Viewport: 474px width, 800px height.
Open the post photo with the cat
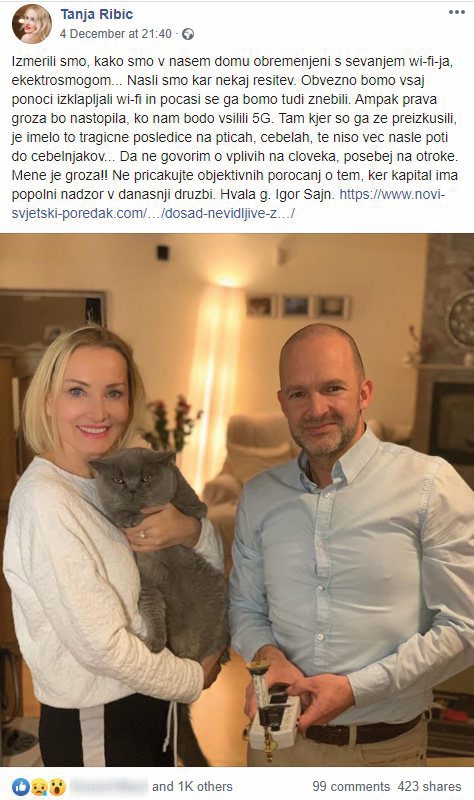[x=237, y=500]
